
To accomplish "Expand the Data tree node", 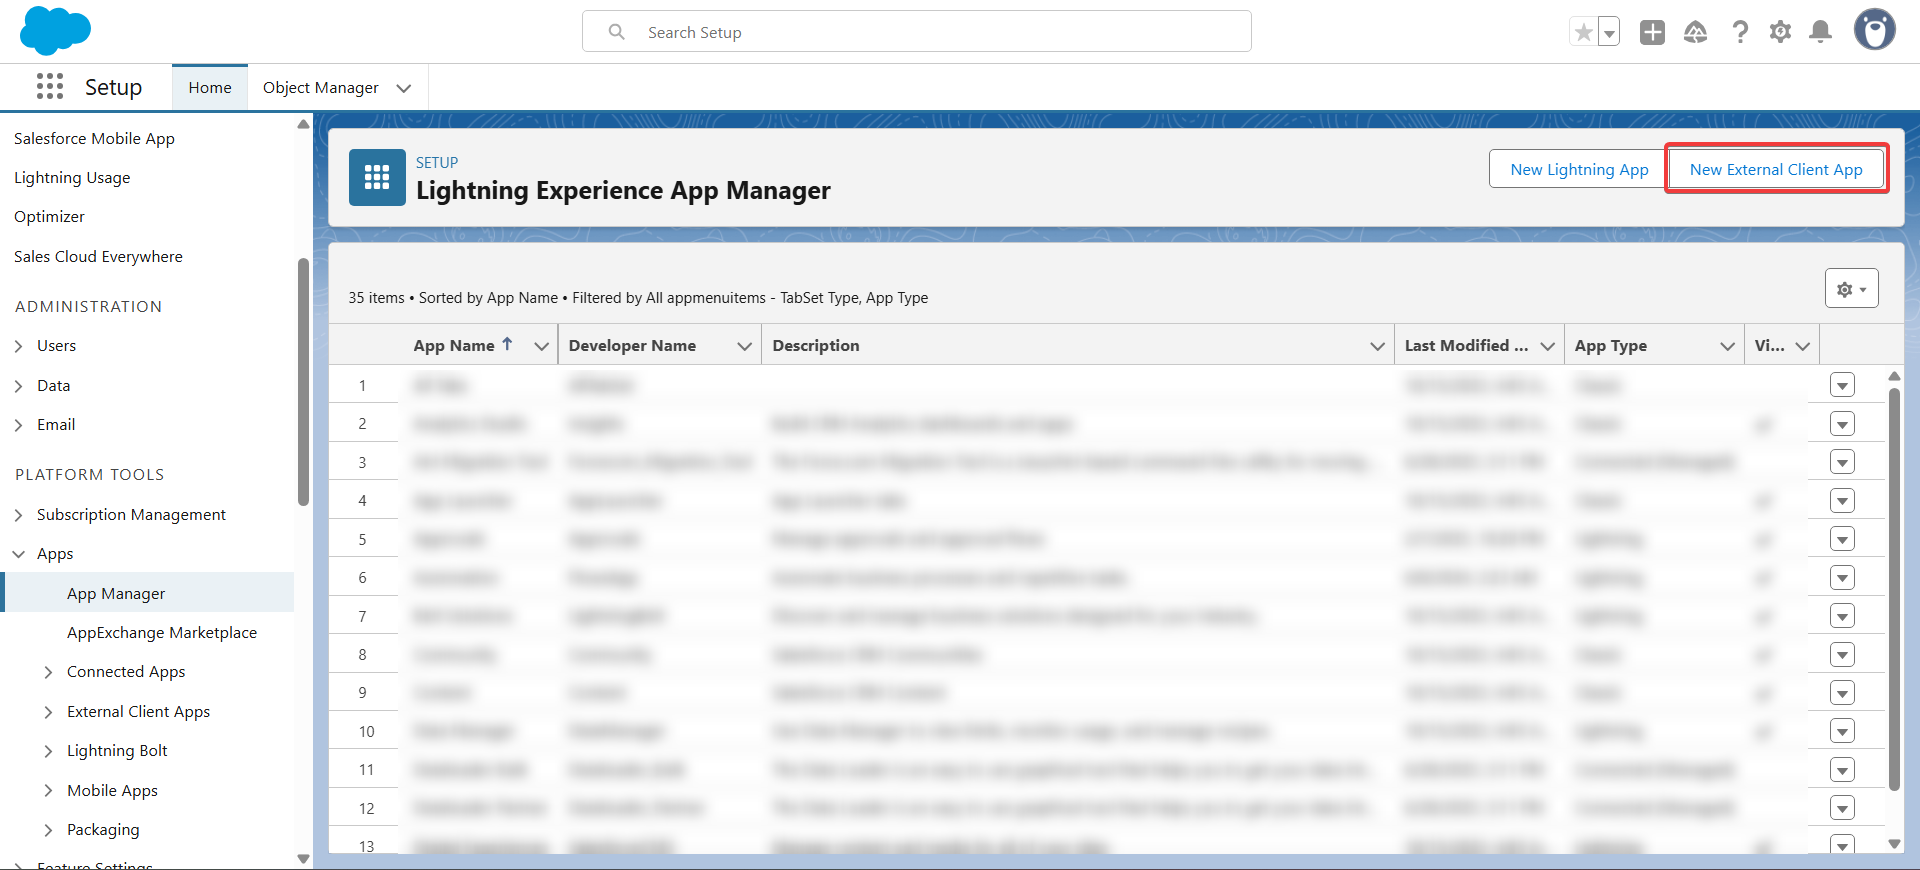I will [19, 386].
